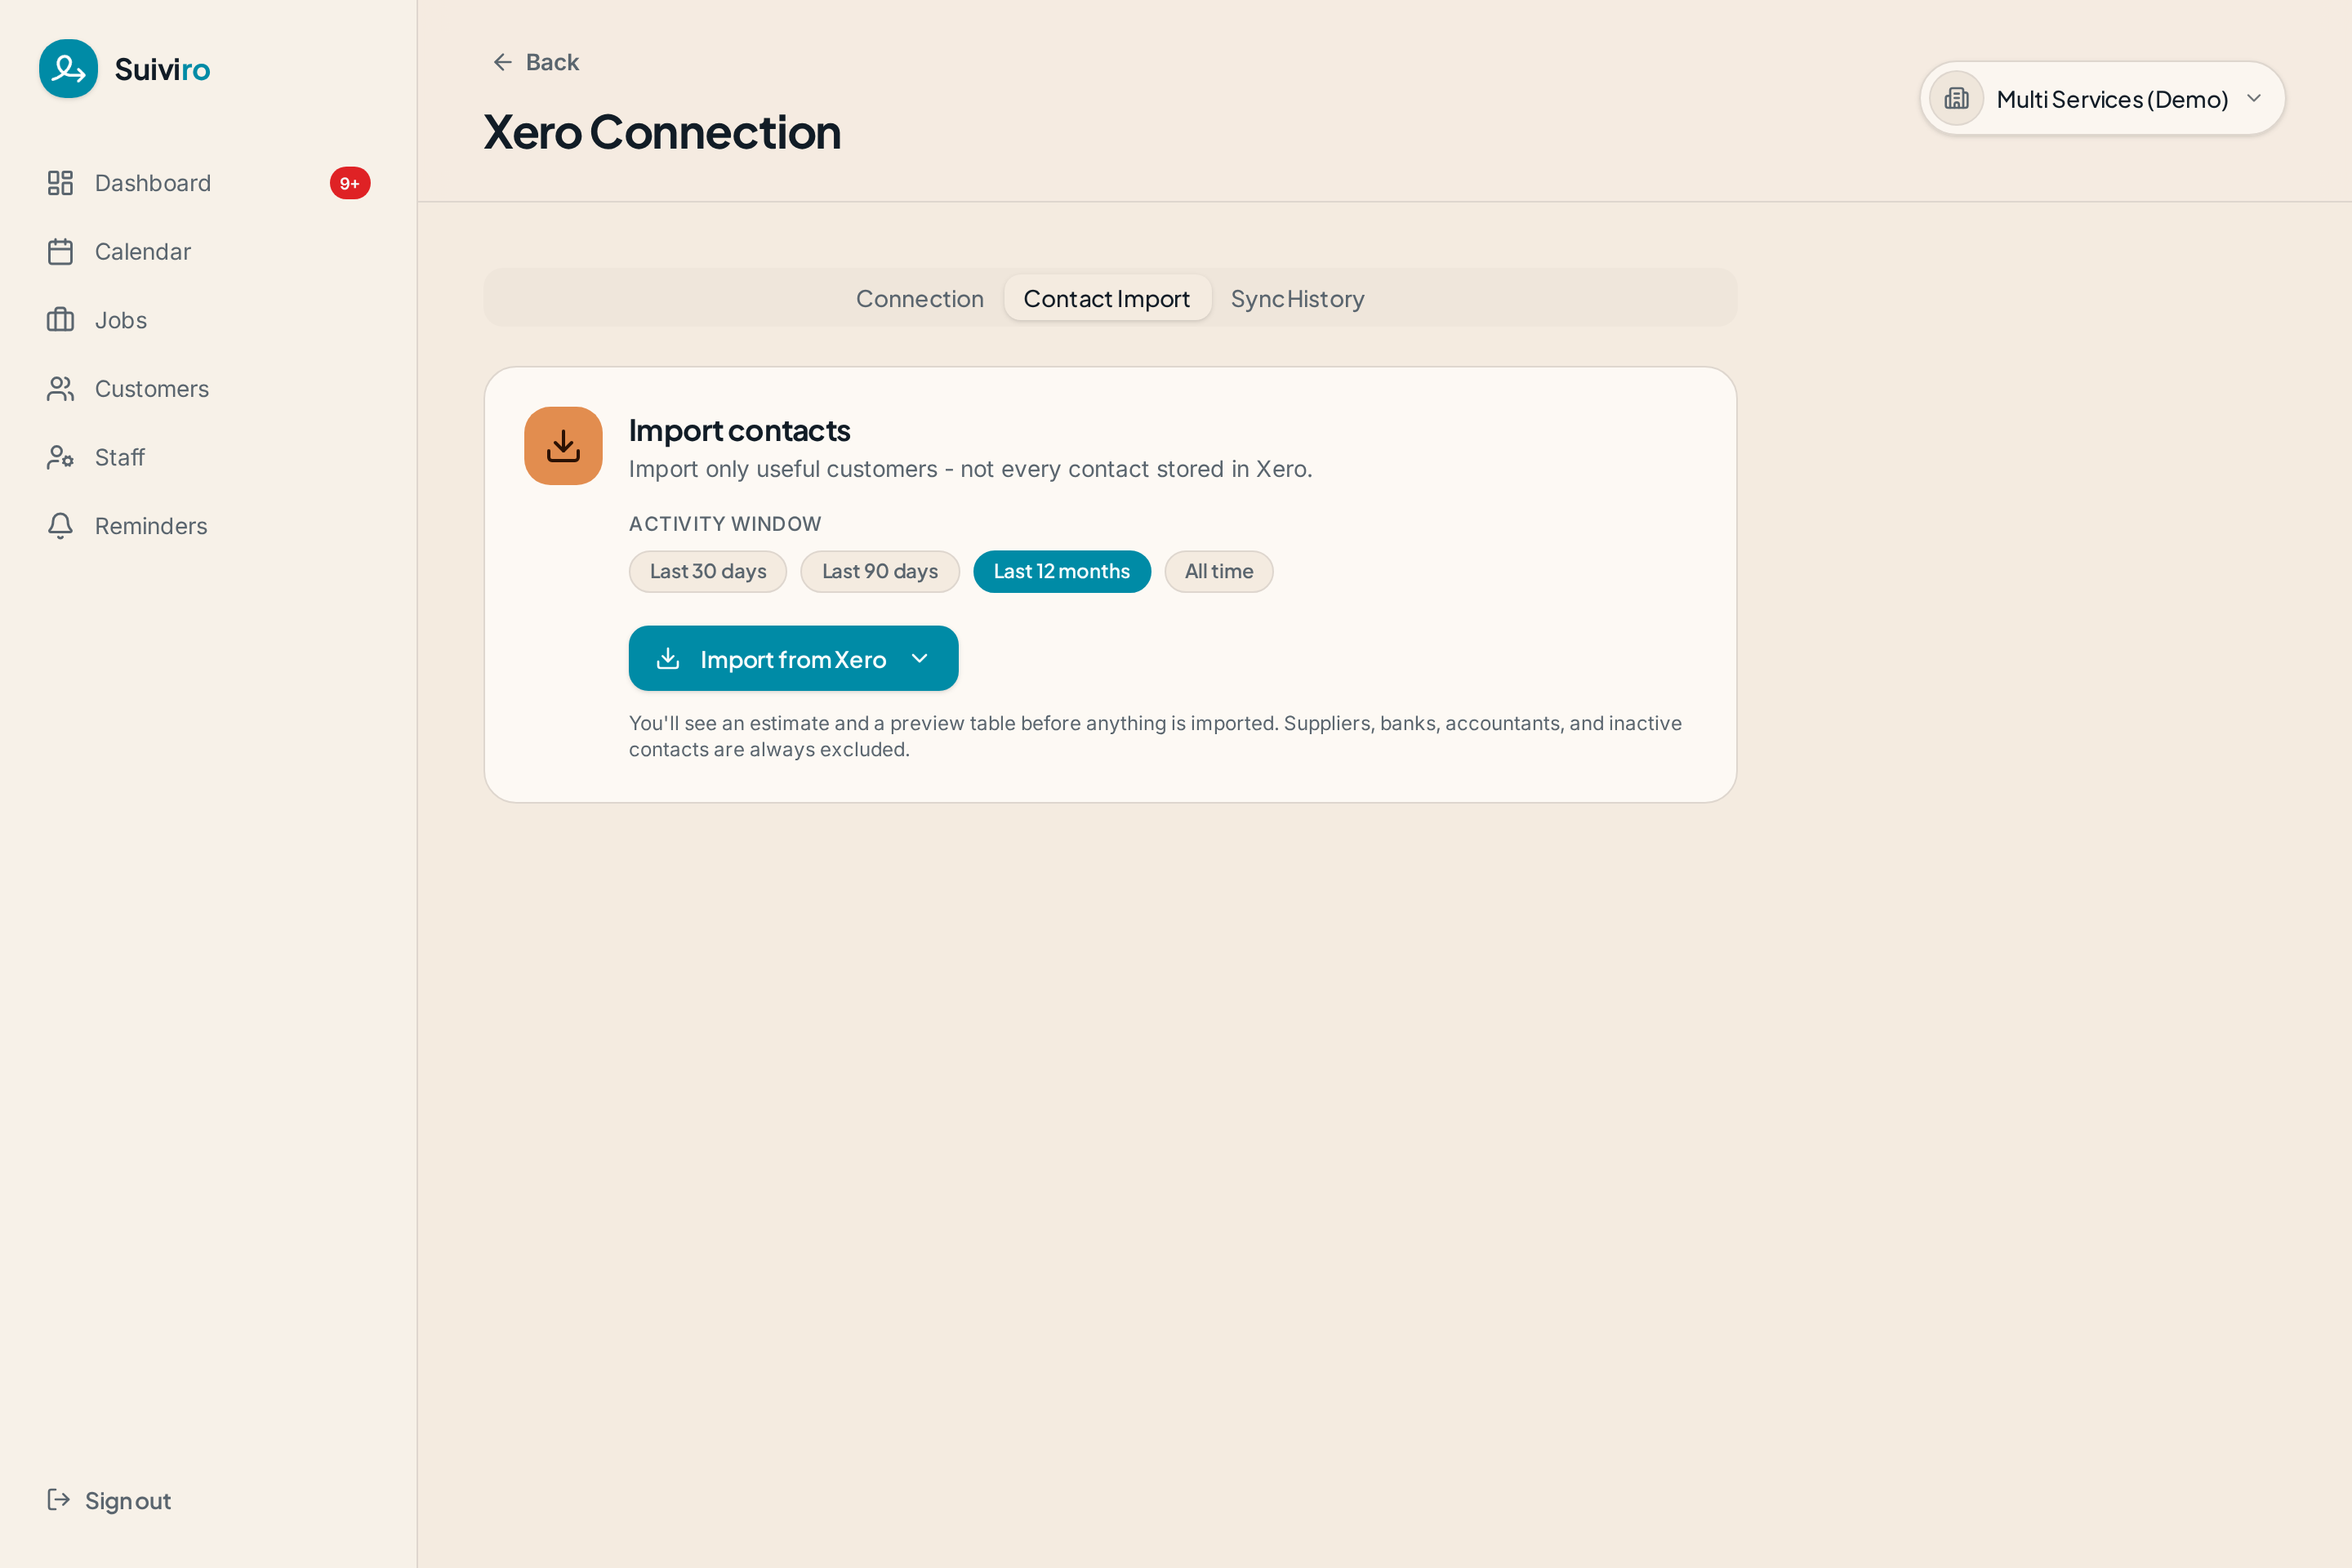Open the Multi Services (Demo) organization dropdown
The image size is (2352, 1568).
tap(2102, 99)
